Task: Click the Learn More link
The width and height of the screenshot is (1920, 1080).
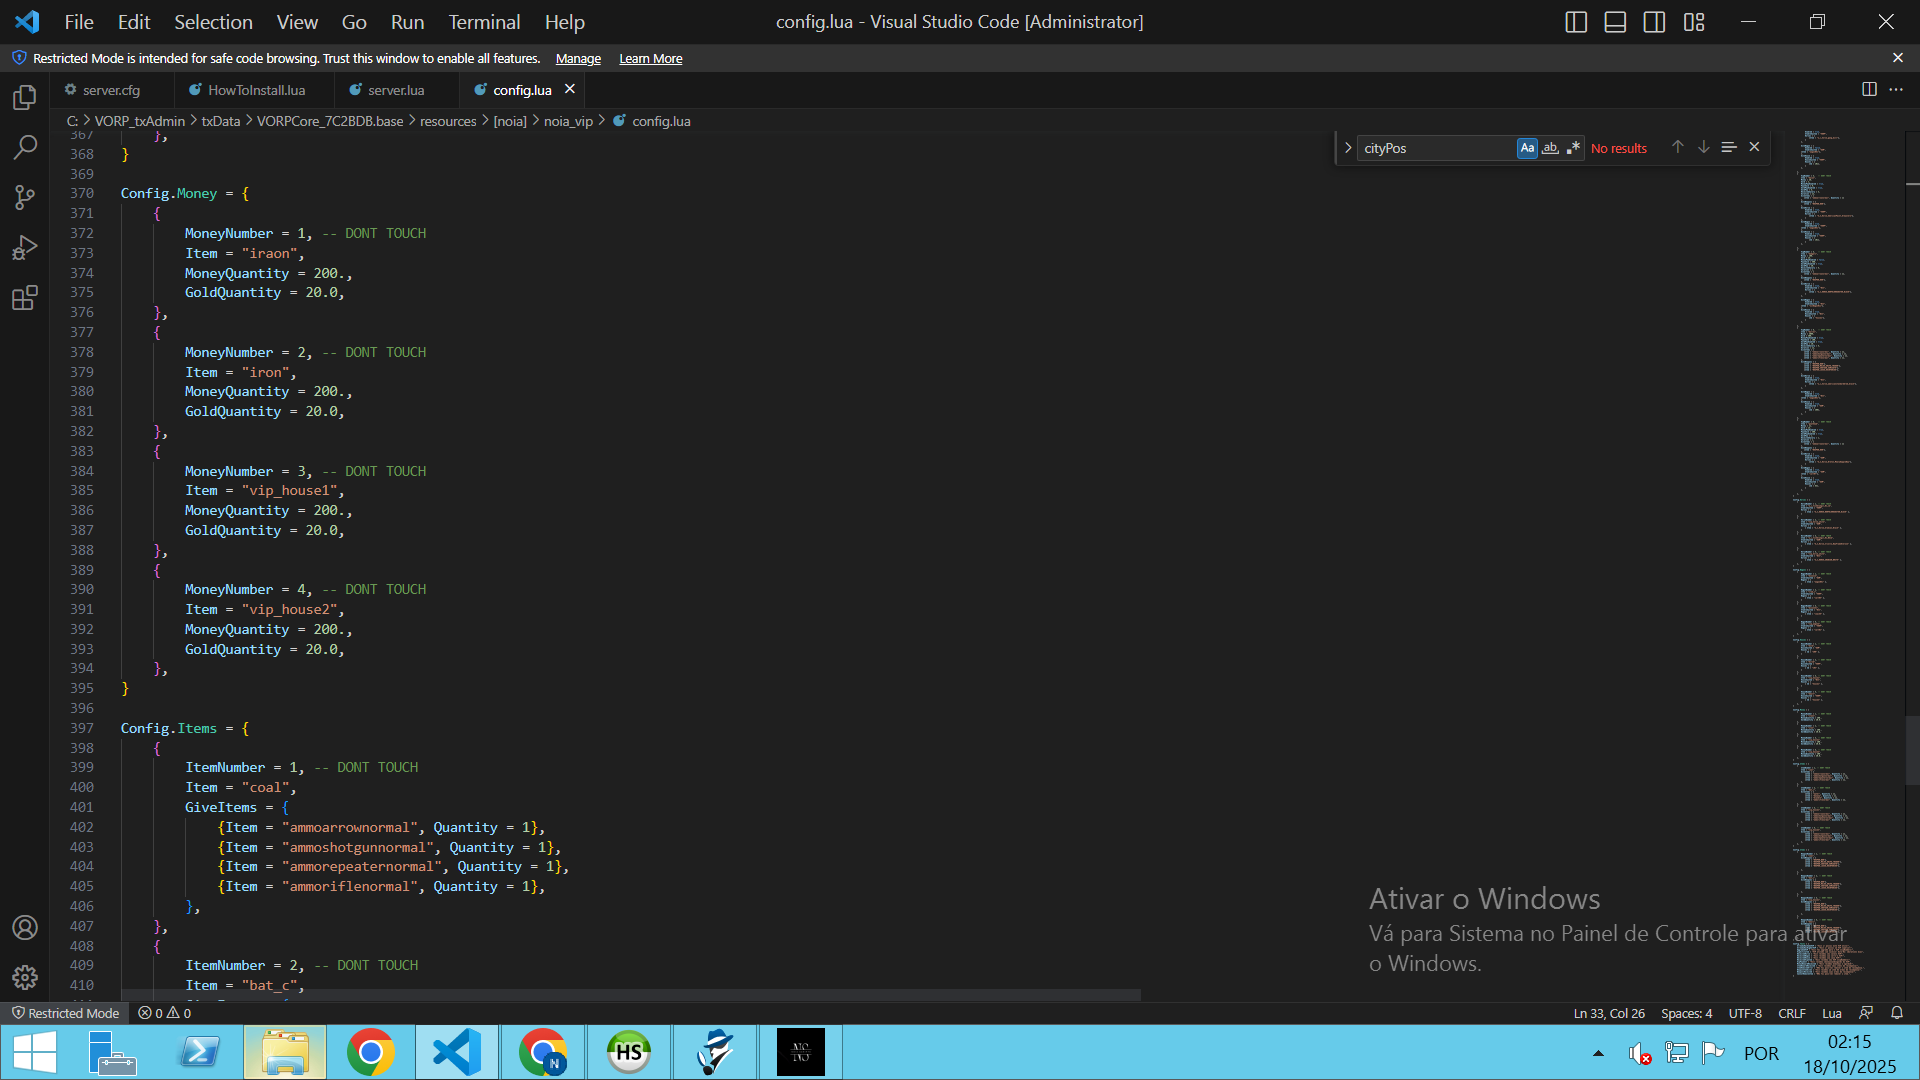Action: pos(650,59)
